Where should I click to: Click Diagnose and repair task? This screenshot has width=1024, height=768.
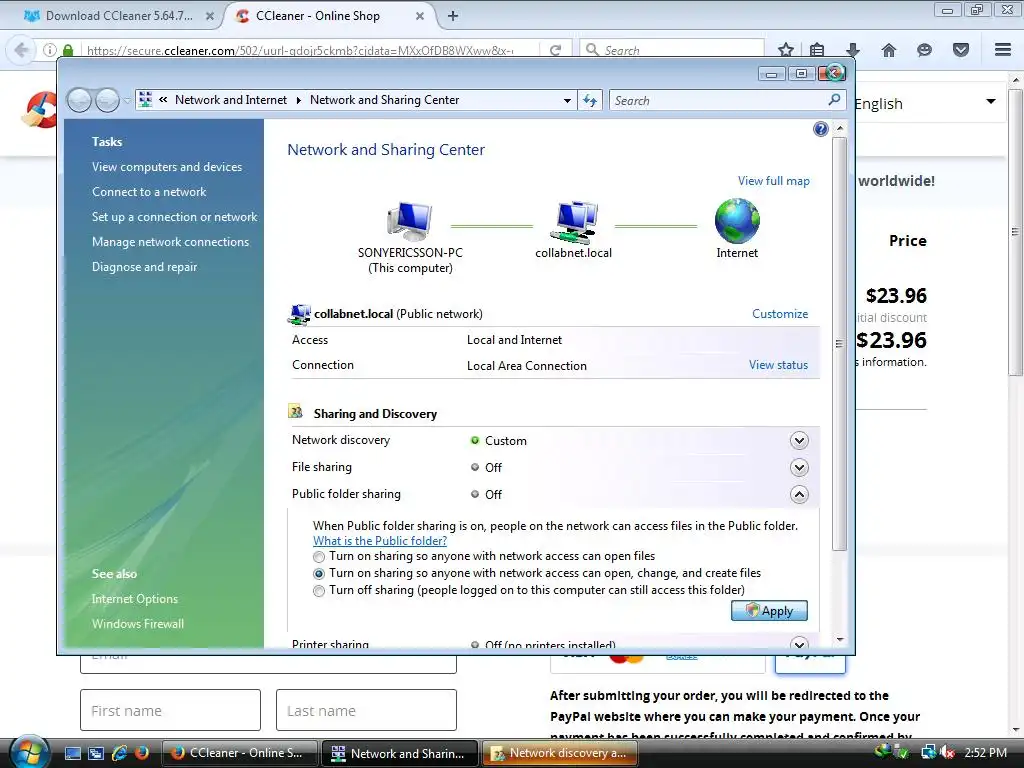coord(144,266)
